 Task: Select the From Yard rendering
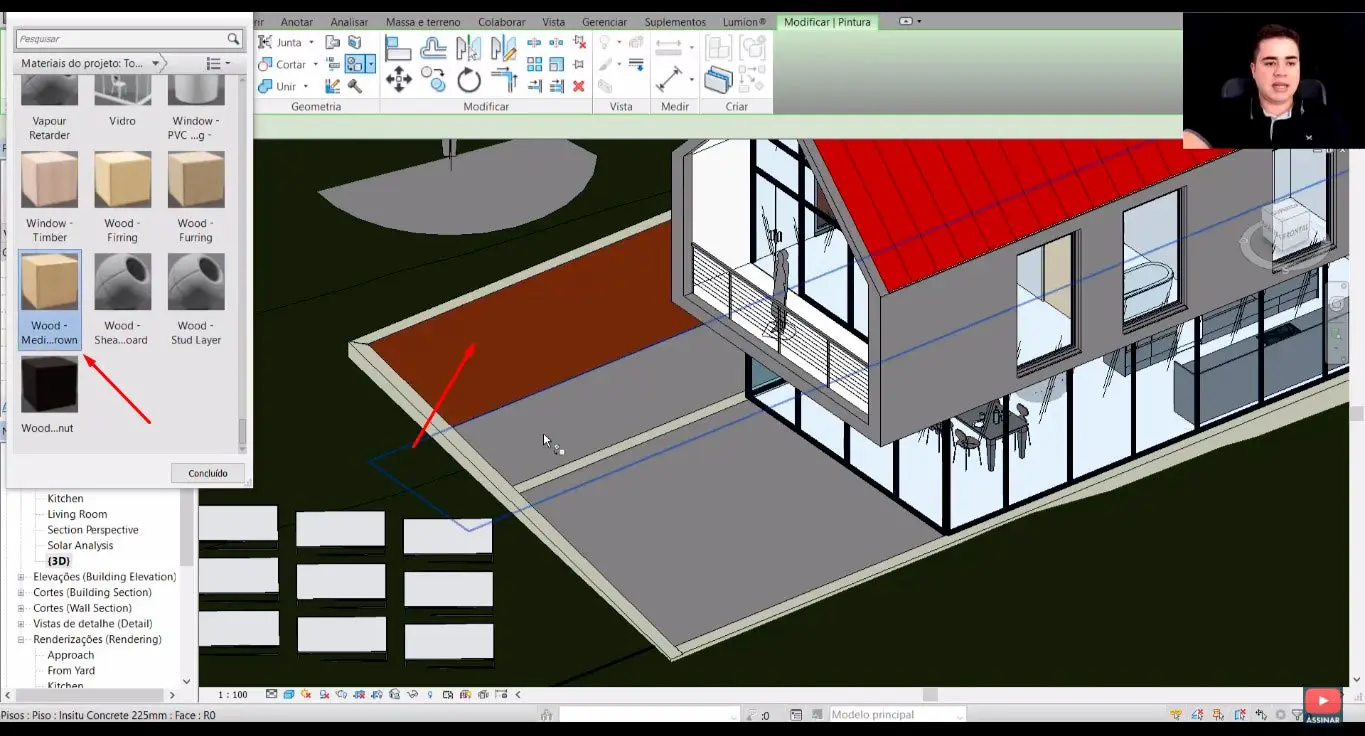coord(71,671)
